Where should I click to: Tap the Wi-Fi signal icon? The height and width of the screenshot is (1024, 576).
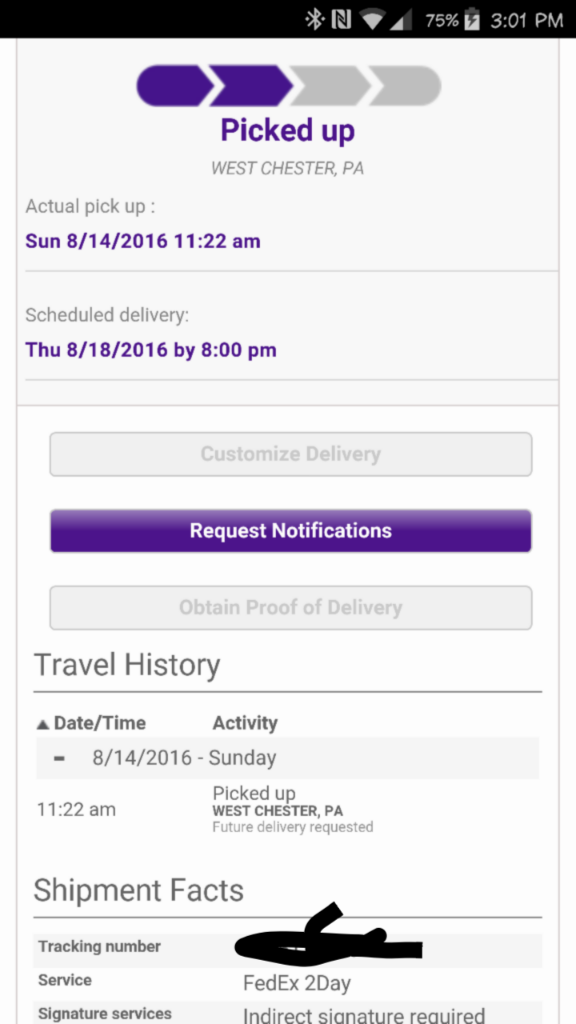[373, 20]
